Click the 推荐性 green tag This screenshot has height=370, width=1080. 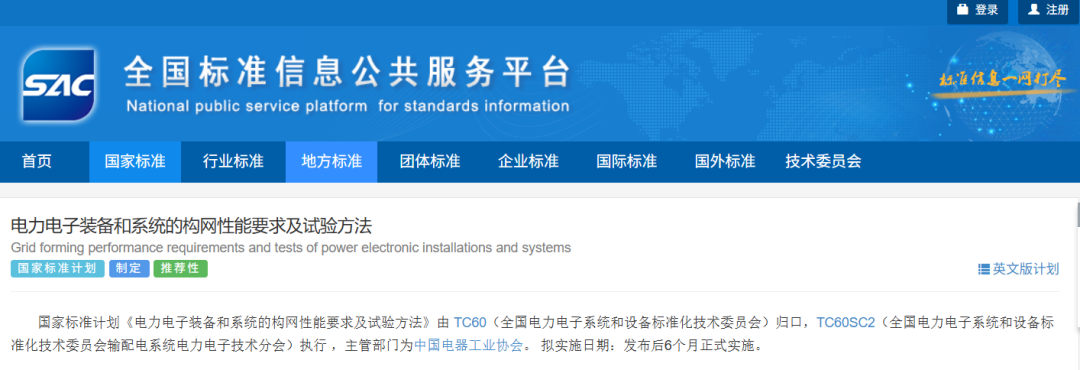(180, 269)
